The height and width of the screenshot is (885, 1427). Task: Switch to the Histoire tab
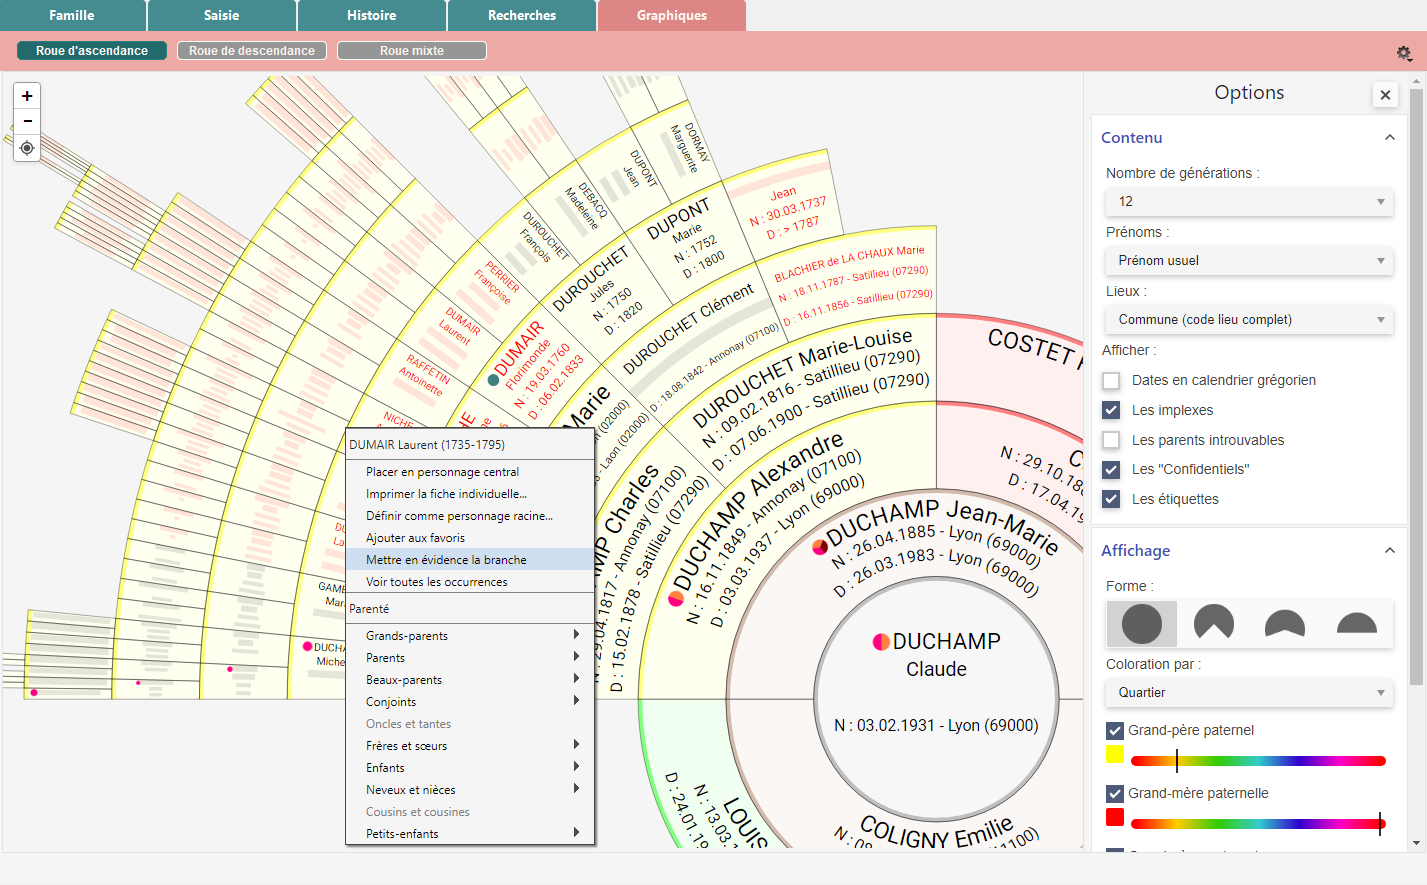point(372,15)
